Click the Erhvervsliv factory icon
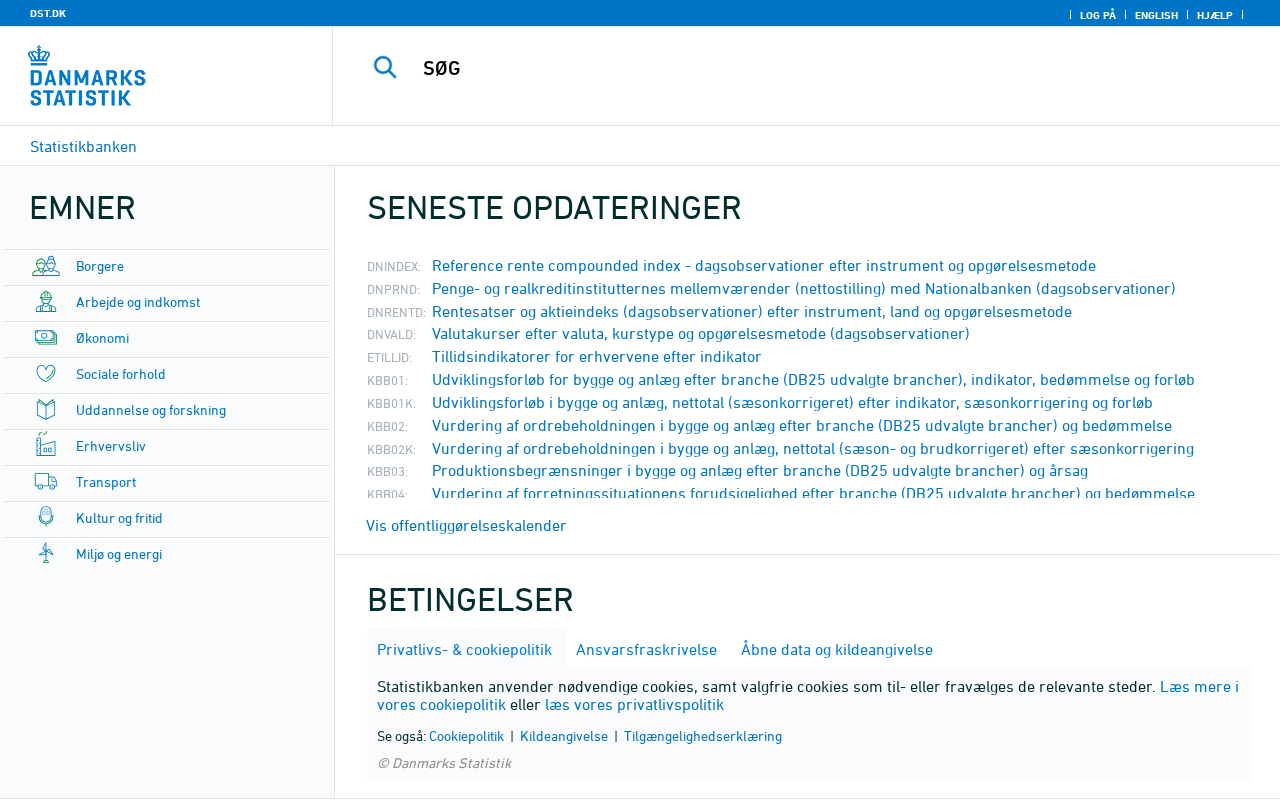1280x800 pixels. coord(46,446)
